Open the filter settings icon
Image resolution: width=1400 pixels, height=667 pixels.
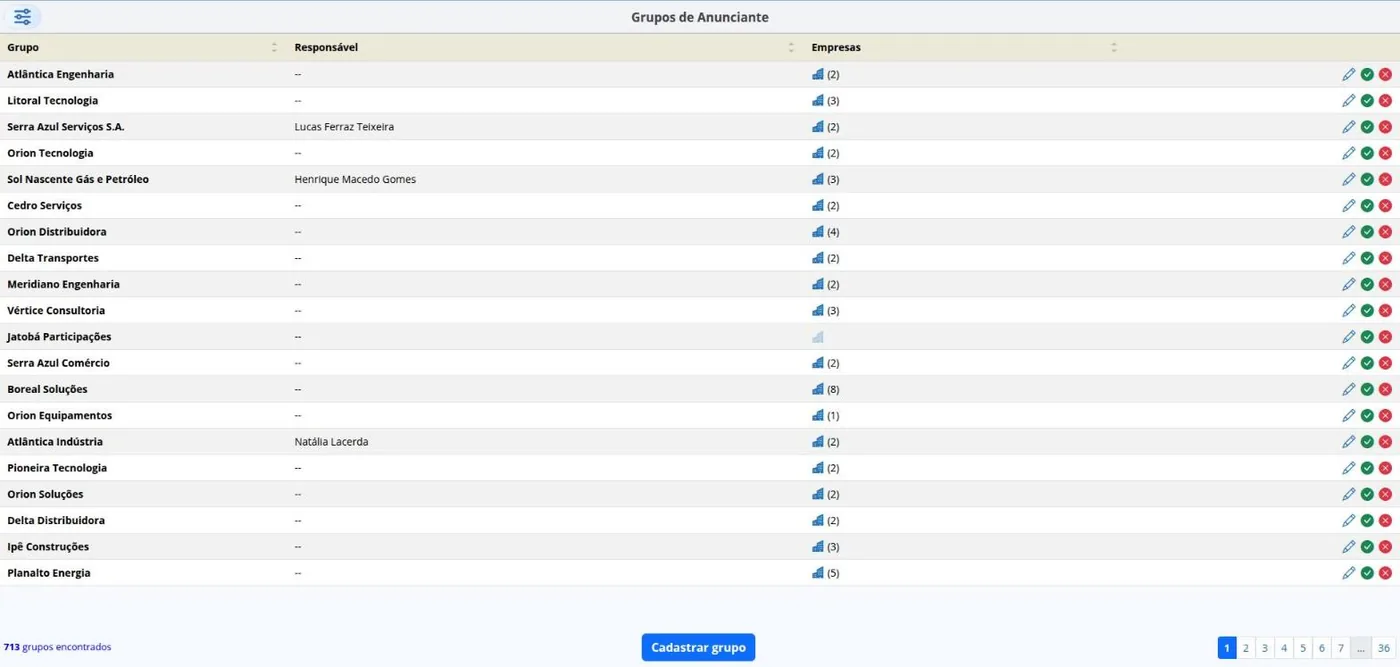[x=22, y=17]
